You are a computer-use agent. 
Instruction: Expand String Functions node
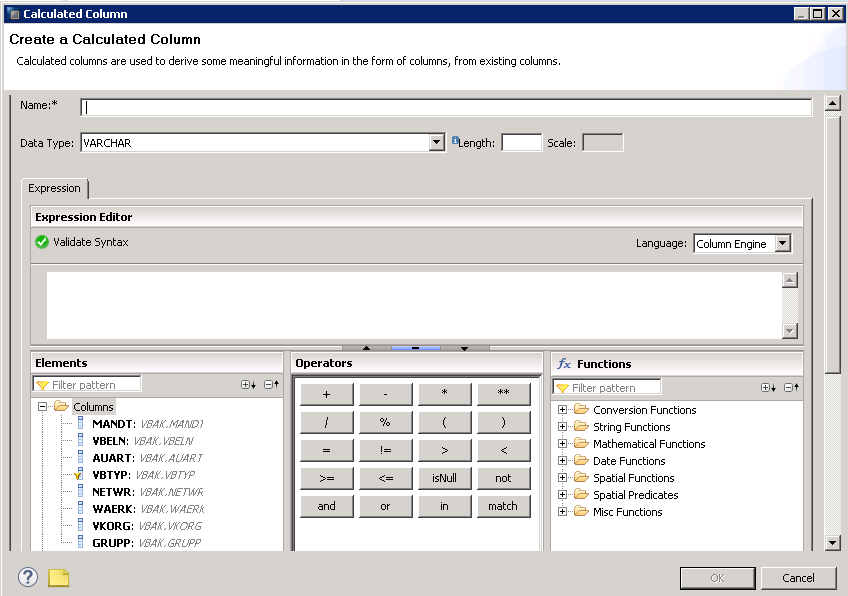562,426
